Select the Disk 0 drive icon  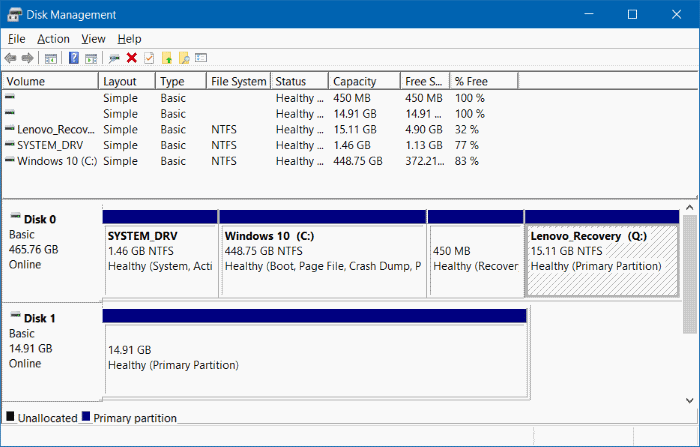click(x=16, y=216)
